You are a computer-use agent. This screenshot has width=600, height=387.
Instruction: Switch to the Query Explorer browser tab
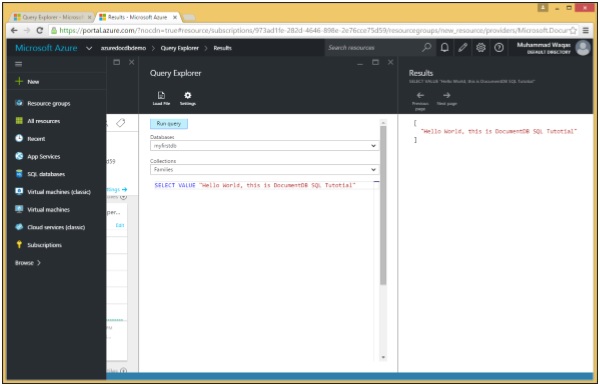tap(52, 17)
